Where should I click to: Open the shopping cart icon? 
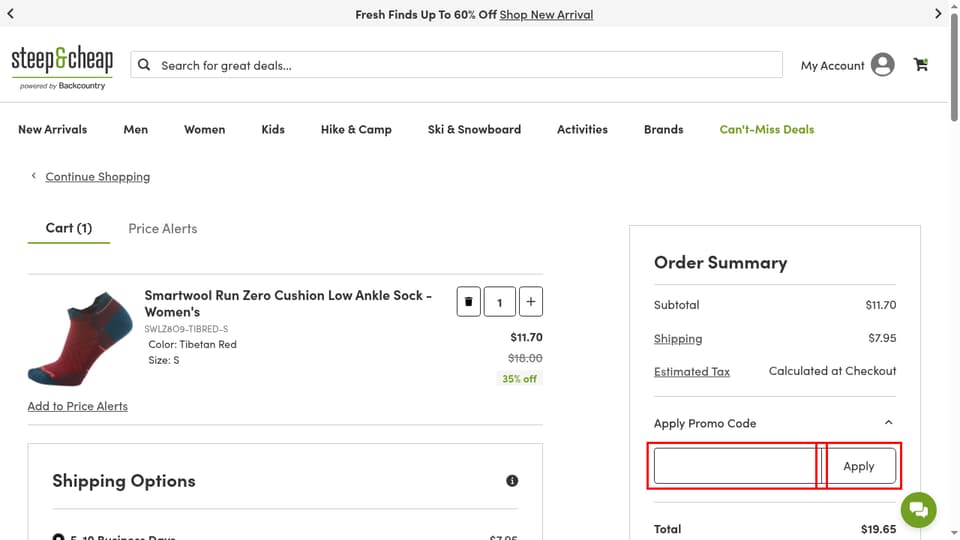click(x=920, y=64)
